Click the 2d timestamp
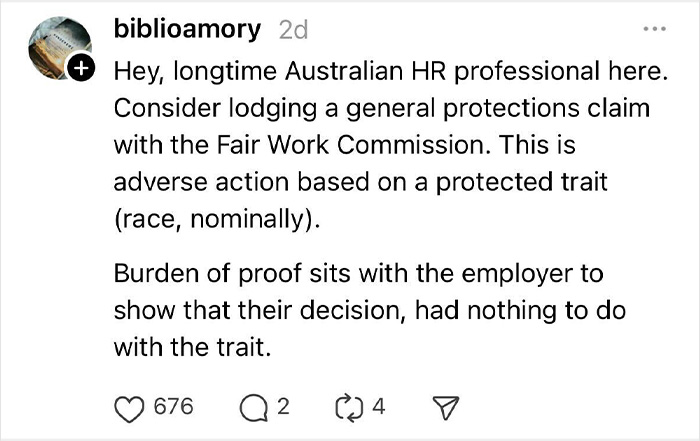The height and width of the screenshot is (441, 700). pos(293,30)
